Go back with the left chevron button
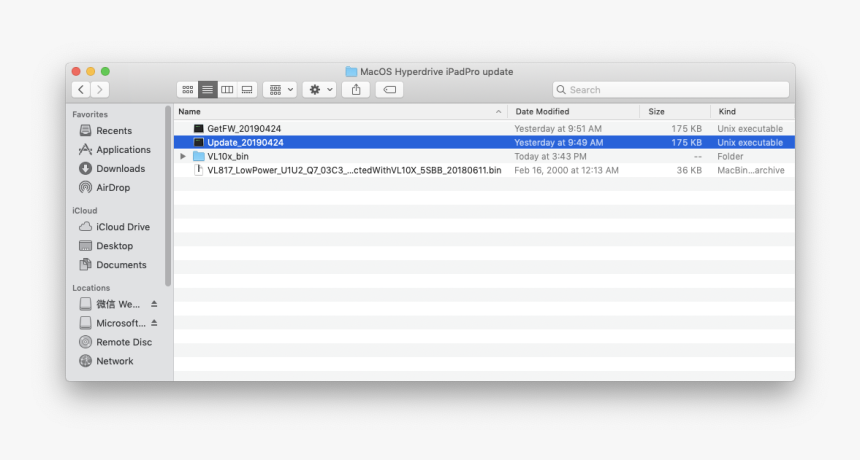Image resolution: width=860 pixels, height=460 pixels. [x=81, y=89]
